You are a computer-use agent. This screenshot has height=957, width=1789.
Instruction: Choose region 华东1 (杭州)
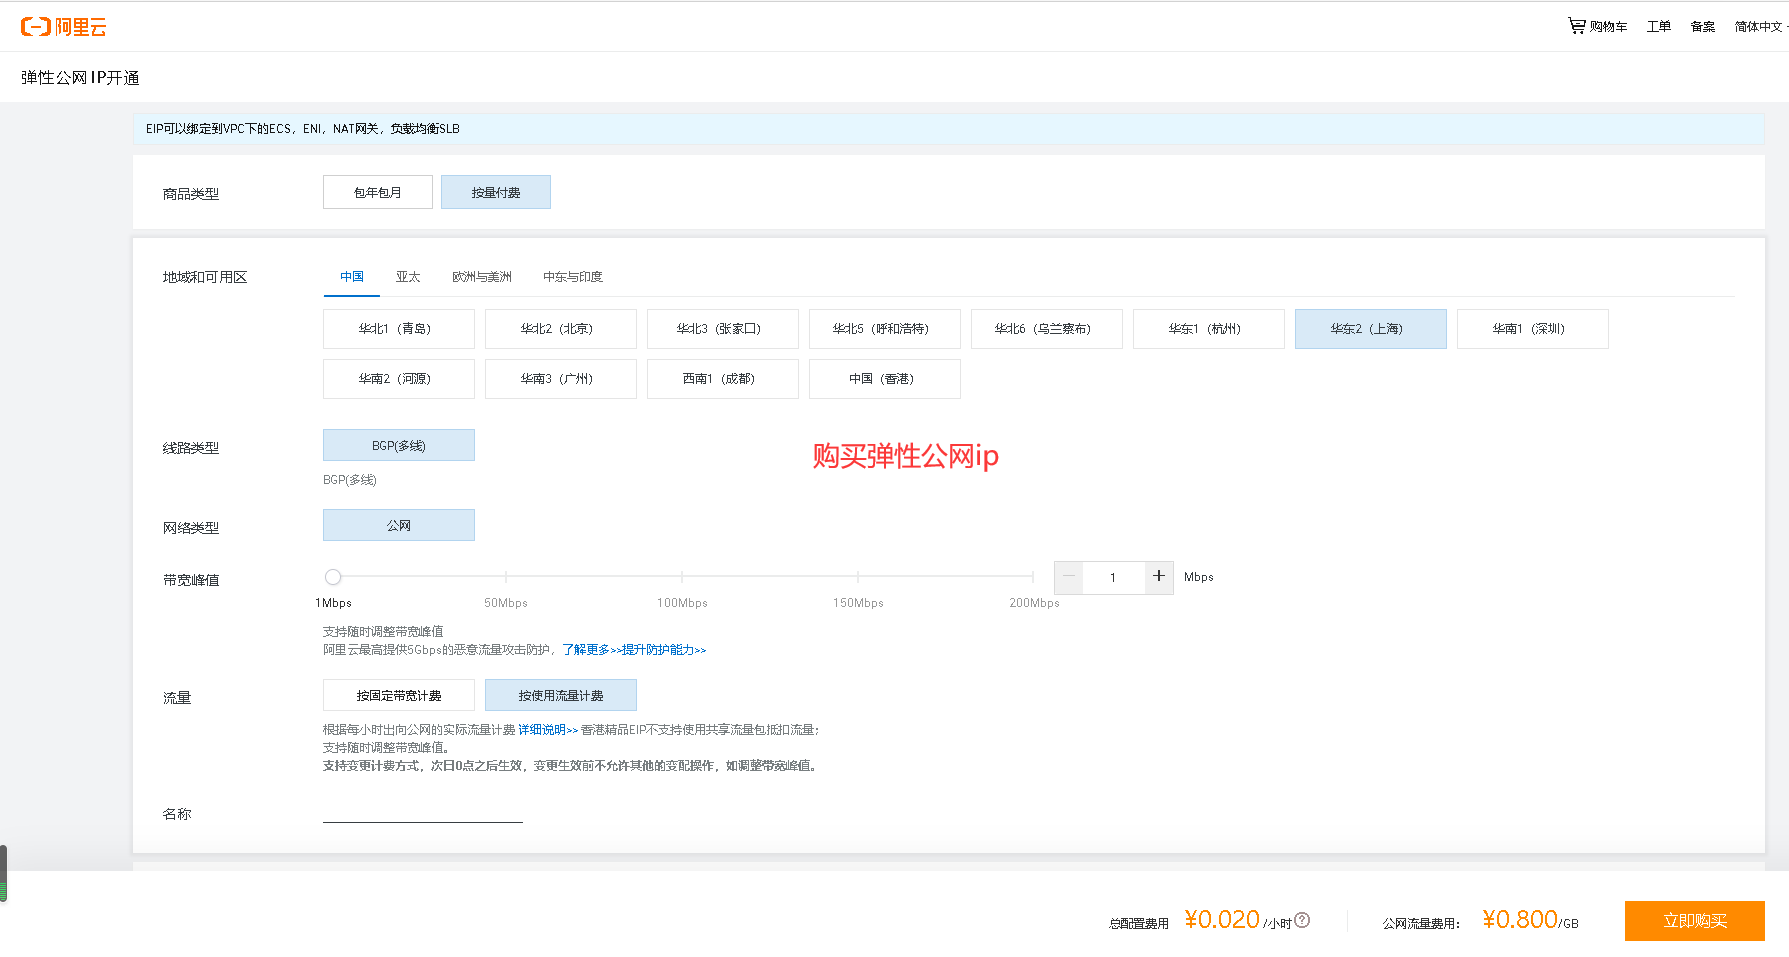pos(1209,329)
